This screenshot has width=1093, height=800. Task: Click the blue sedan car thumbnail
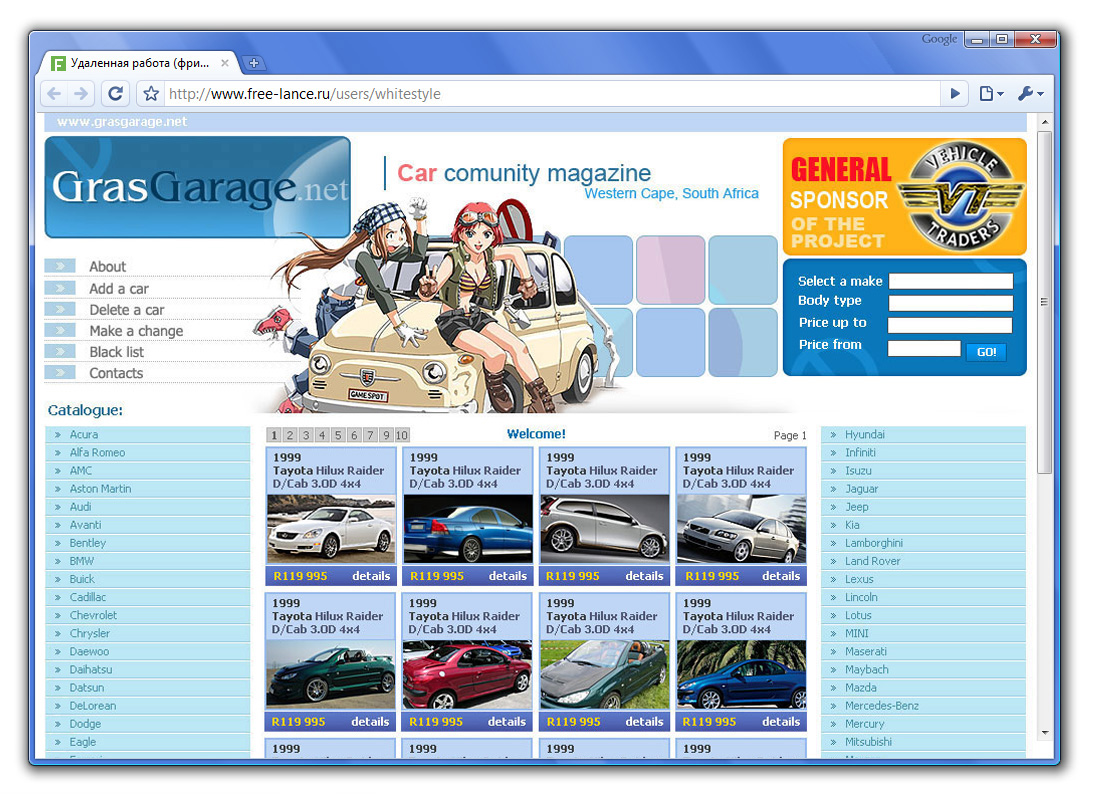click(468, 529)
